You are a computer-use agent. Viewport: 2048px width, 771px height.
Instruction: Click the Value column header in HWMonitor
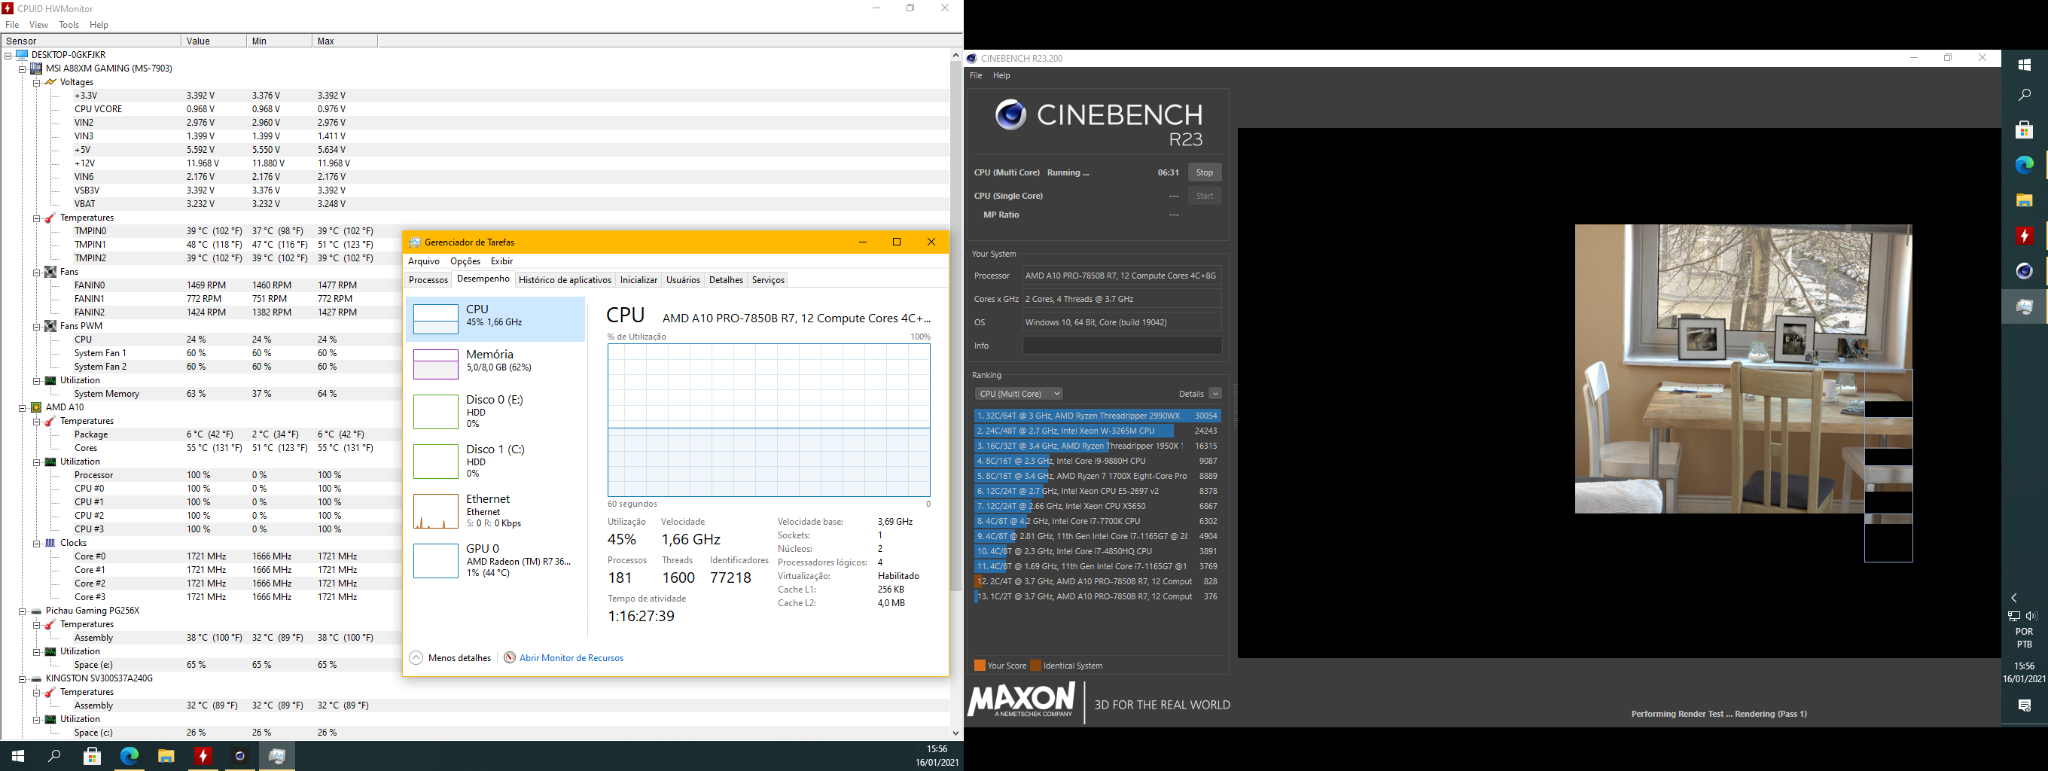(213, 41)
